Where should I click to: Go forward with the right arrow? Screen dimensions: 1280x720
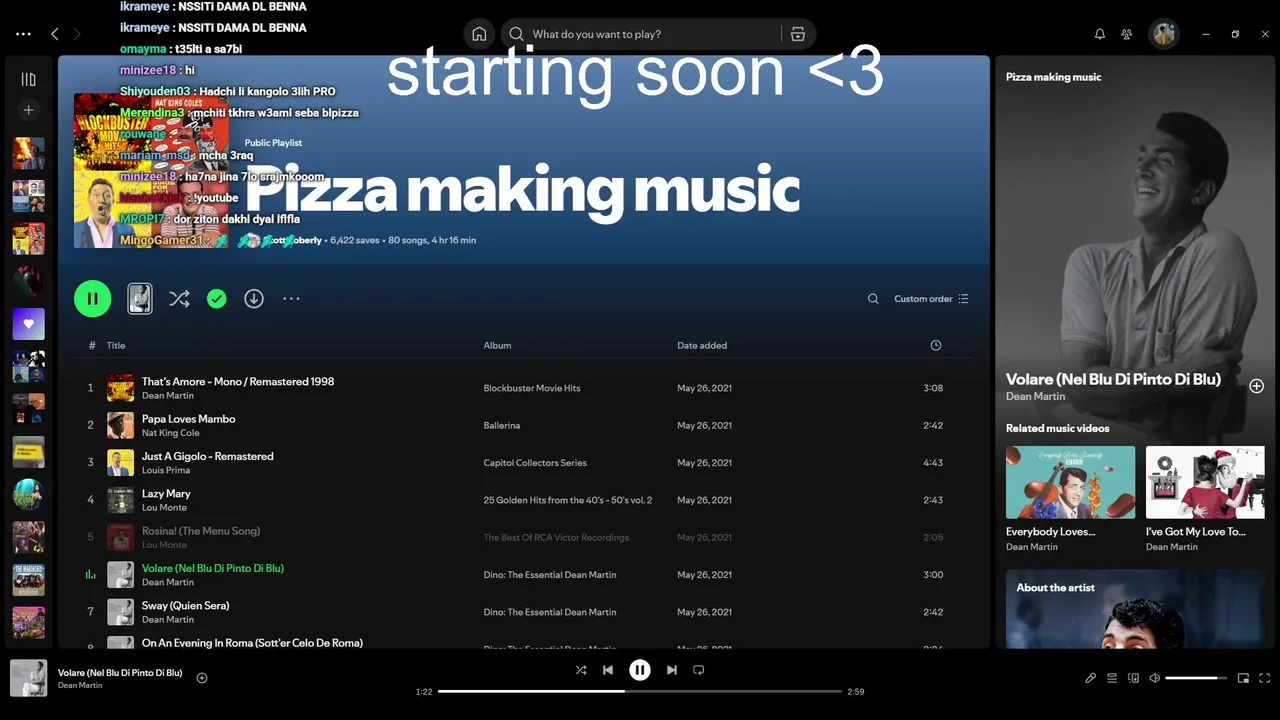pyautogui.click(x=77, y=34)
